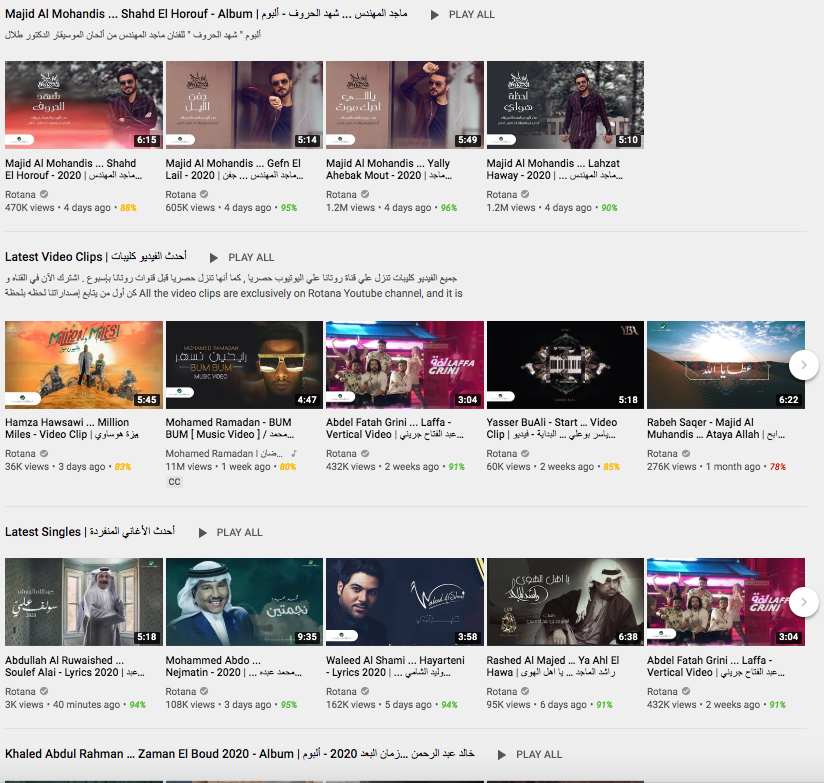Click title Abdullah Al Ruwaished ... Soulef Alai
The width and height of the screenshot is (824, 783).
coord(75,666)
